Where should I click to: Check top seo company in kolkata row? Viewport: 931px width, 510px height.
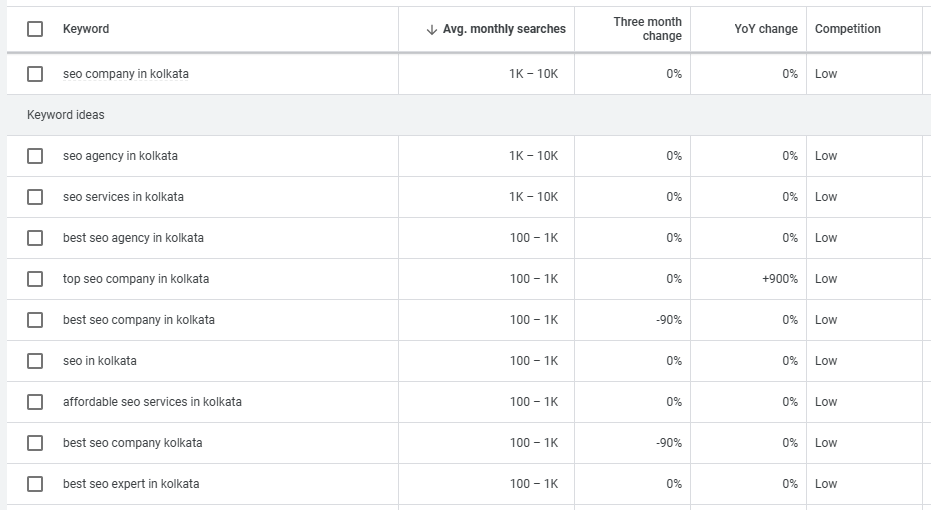35,279
